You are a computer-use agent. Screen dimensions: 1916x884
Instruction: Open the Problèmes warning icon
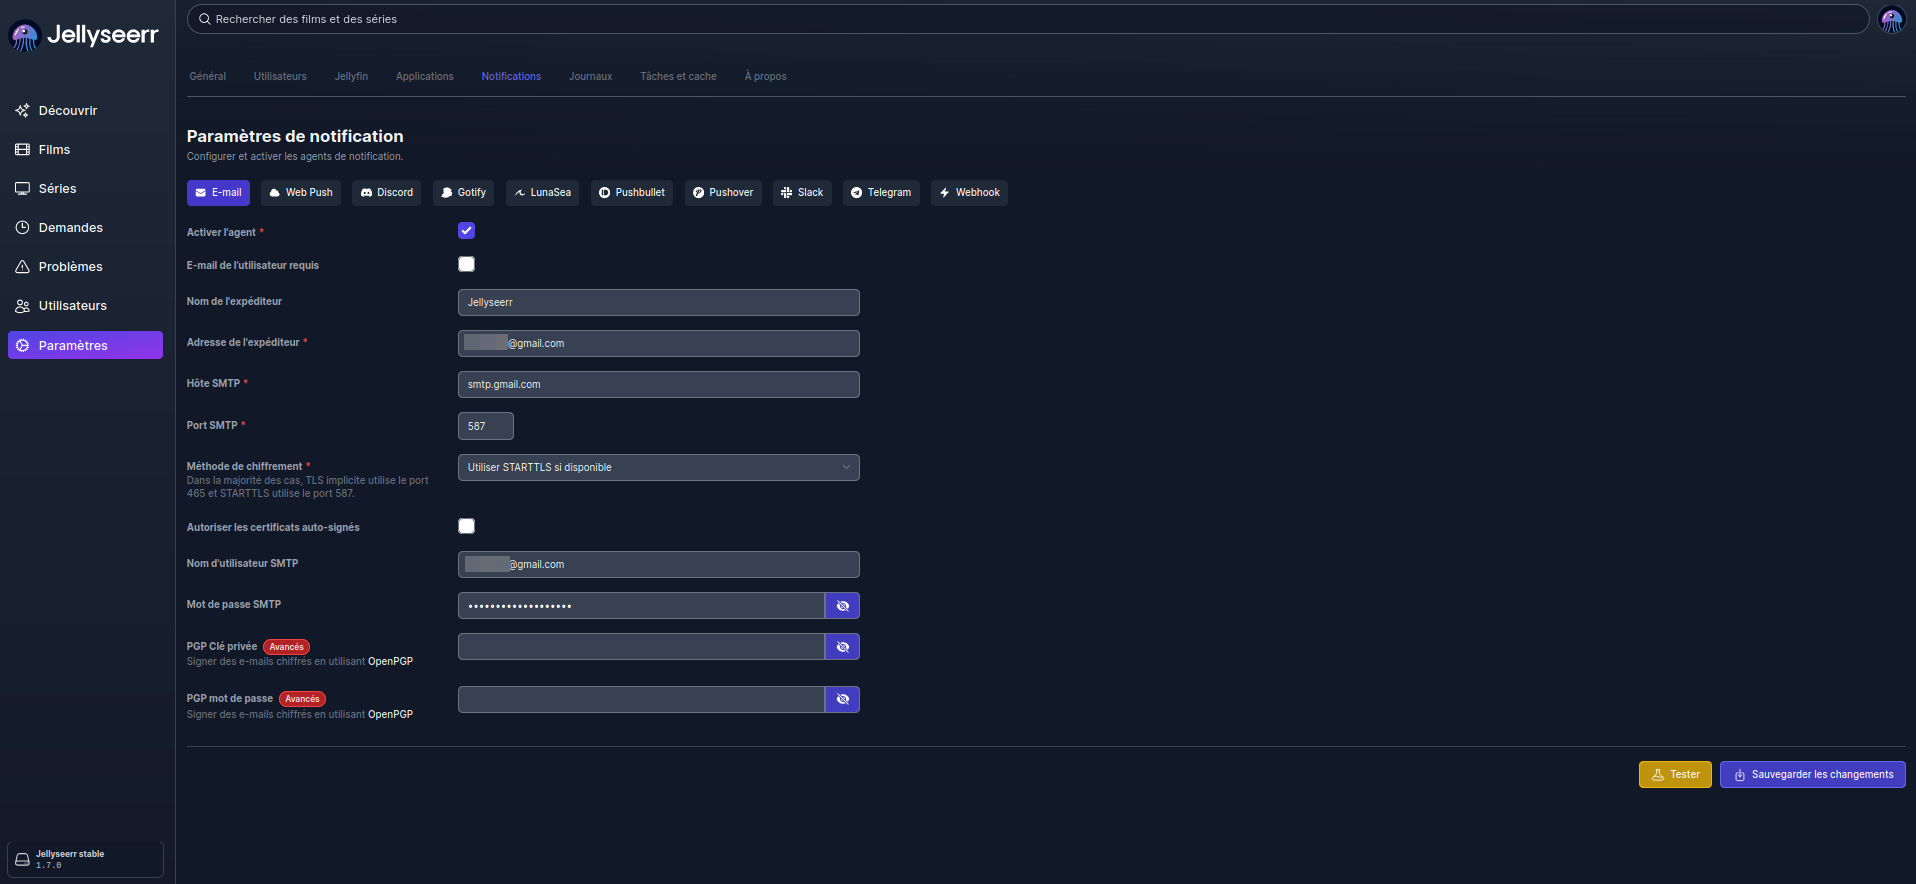tap(22, 267)
